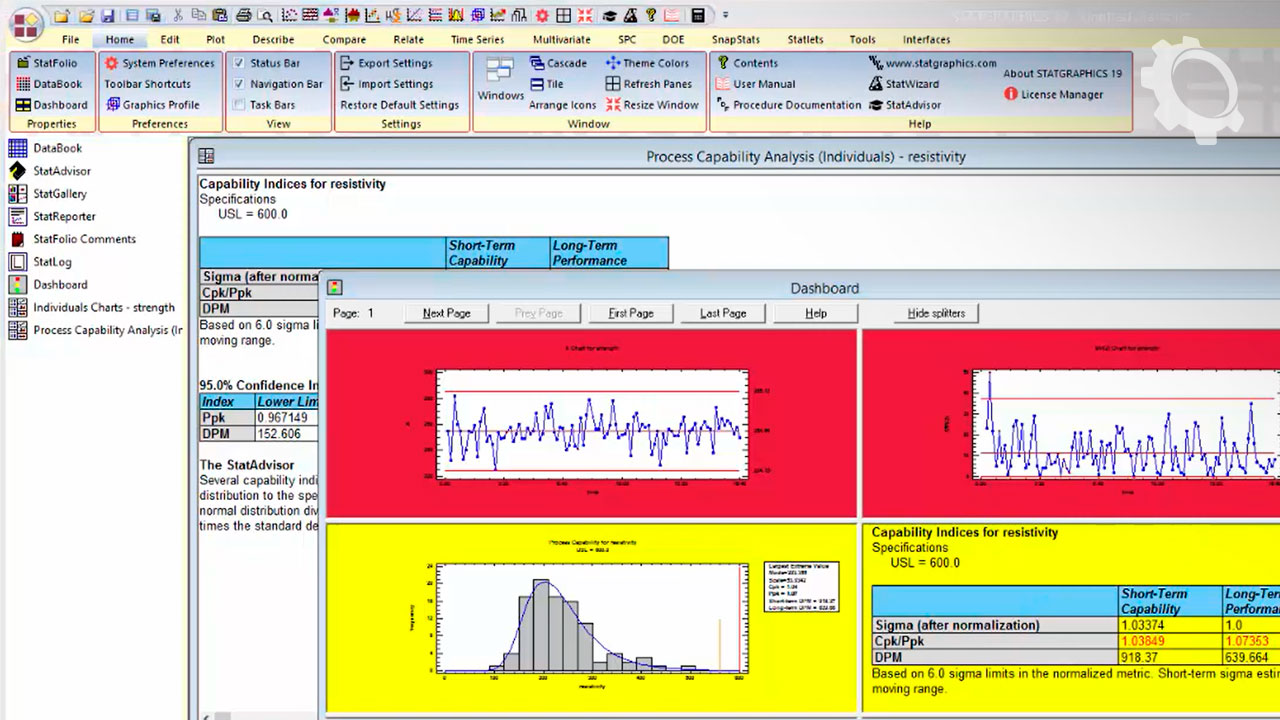Open the SPC tab

[627, 40]
